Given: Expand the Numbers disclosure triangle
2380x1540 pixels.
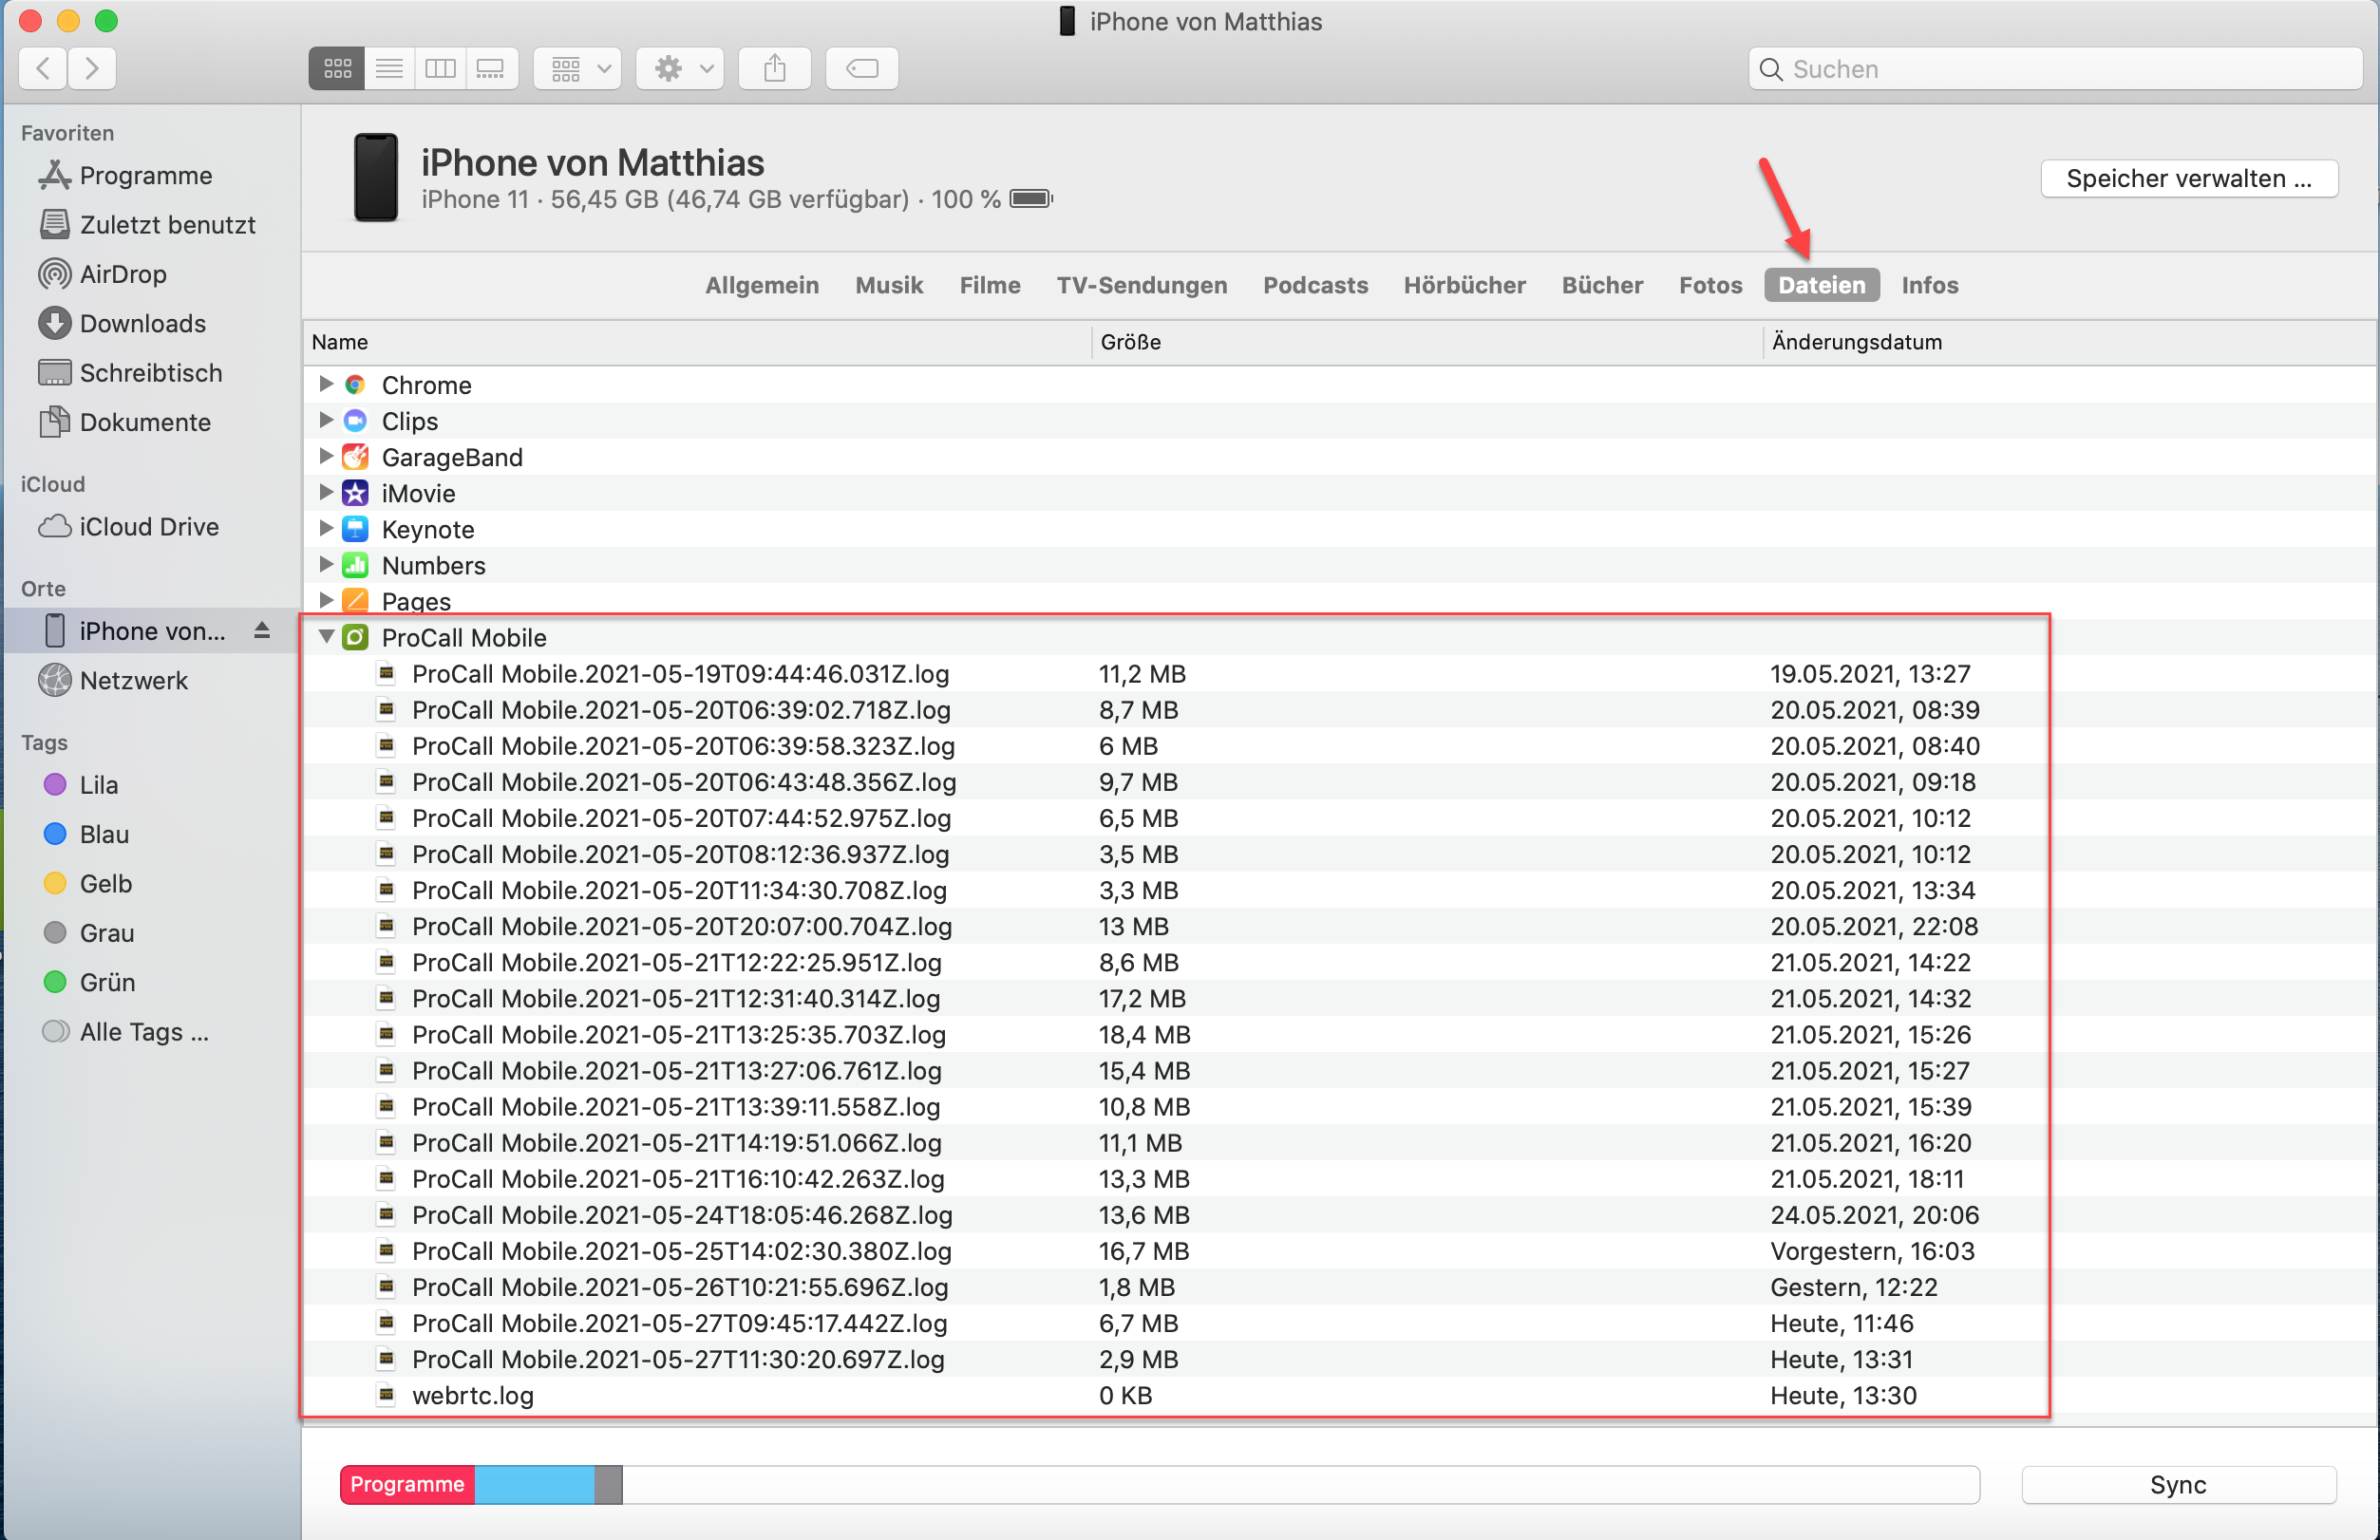Looking at the screenshot, I should tap(326, 564).
